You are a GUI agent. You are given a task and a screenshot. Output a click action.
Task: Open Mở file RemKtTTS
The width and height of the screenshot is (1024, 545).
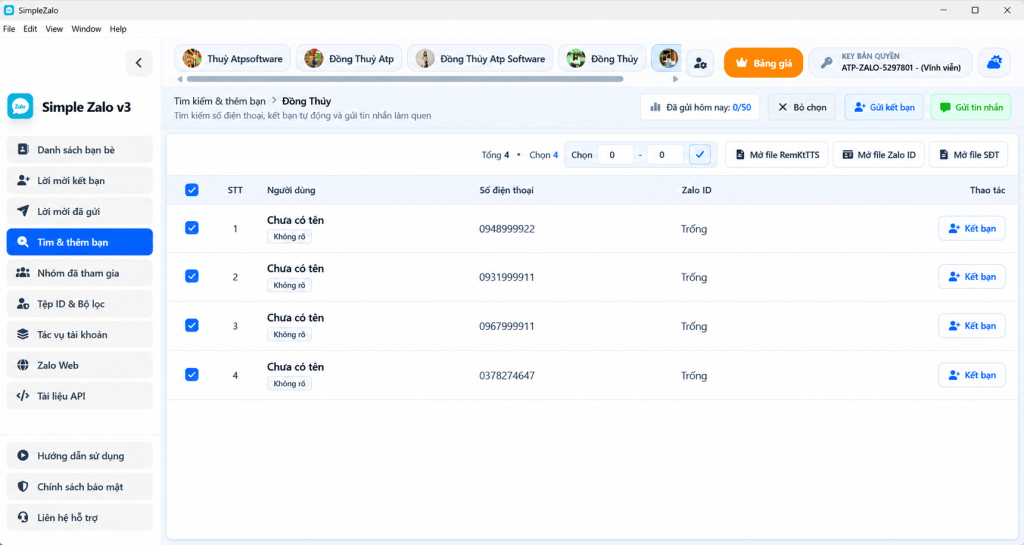776,155
